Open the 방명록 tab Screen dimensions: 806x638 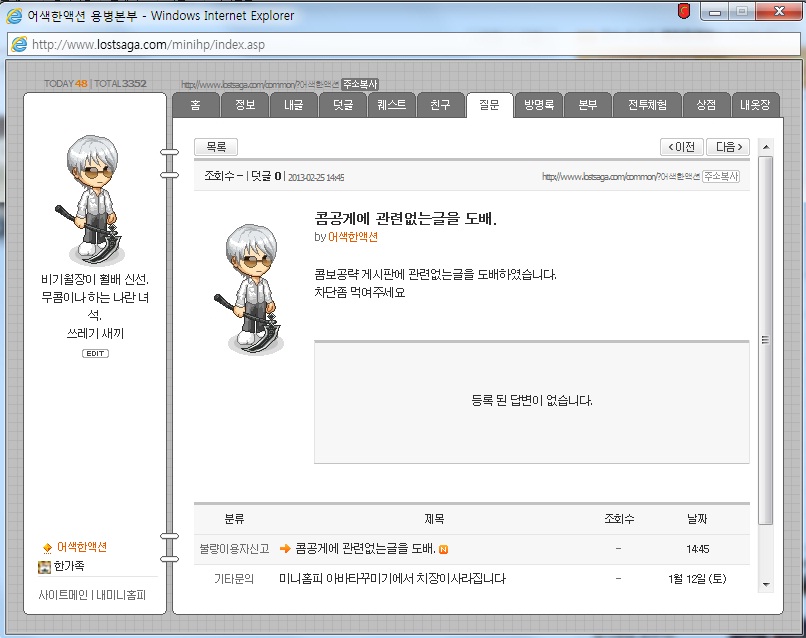(539, 105)
